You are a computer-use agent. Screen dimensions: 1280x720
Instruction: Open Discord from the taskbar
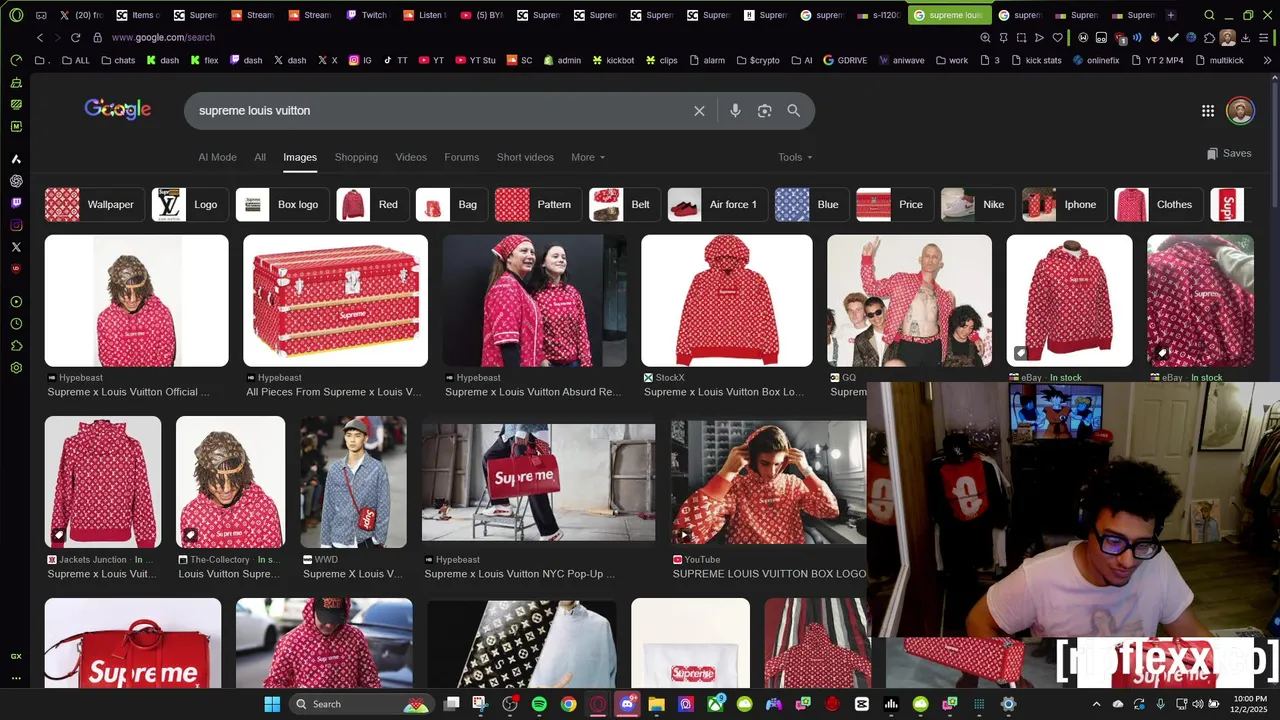628,704
